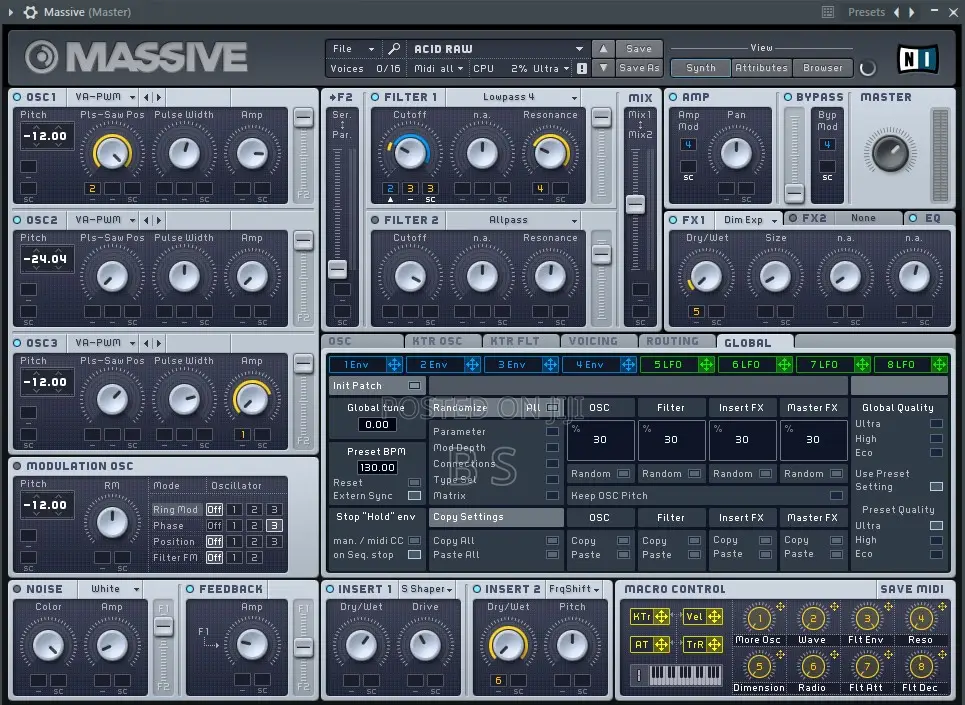Viewport: 965px width, 705px height.
Task: Click the preset search magnifier icon
Action: click(394, 48)
